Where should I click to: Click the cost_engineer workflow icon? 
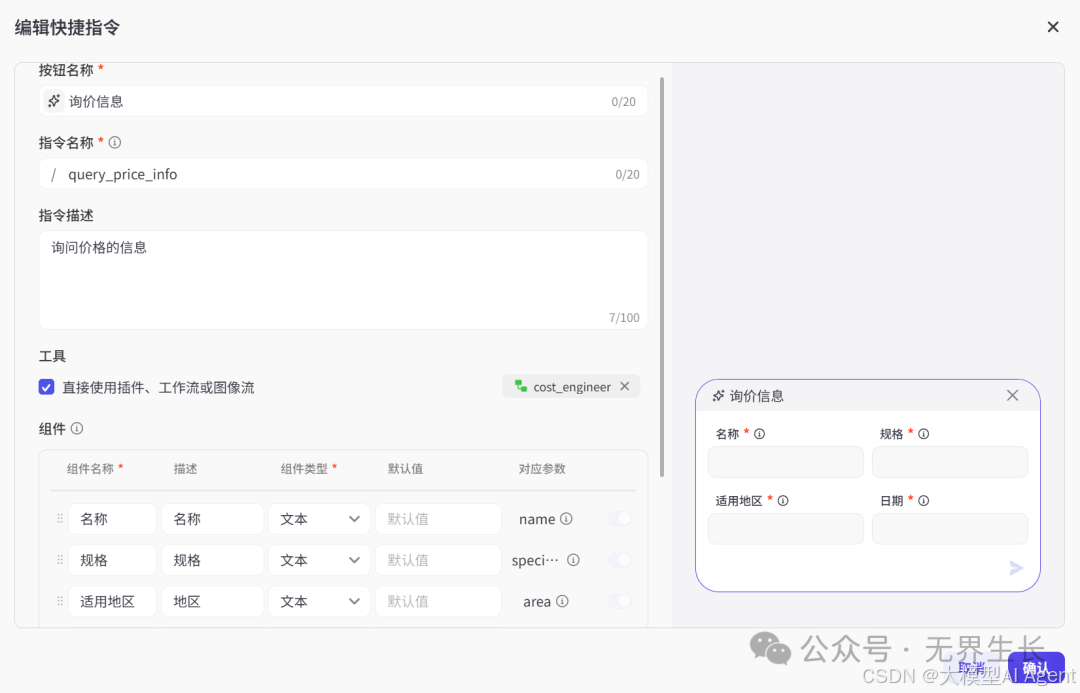tap(521, 386)
